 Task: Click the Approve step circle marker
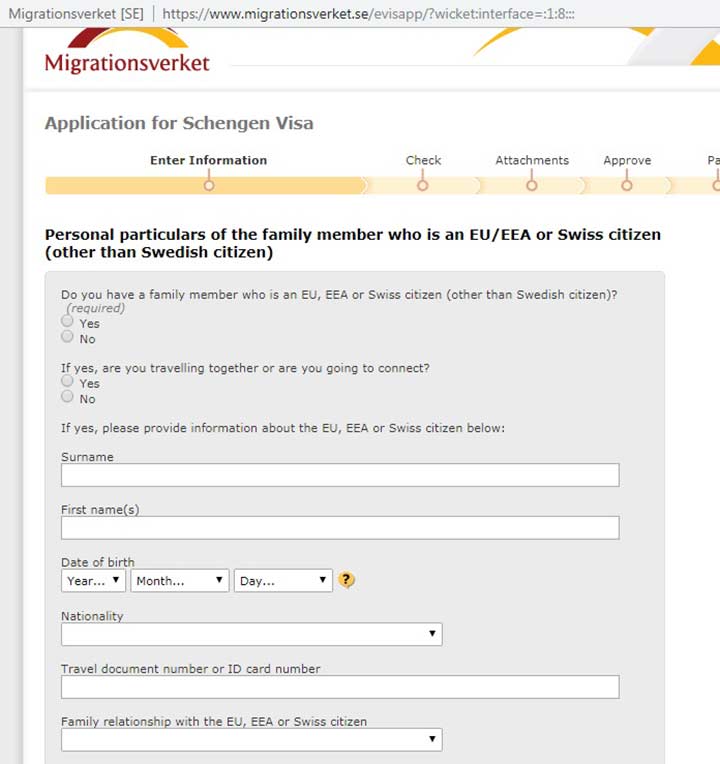(627, 186)
